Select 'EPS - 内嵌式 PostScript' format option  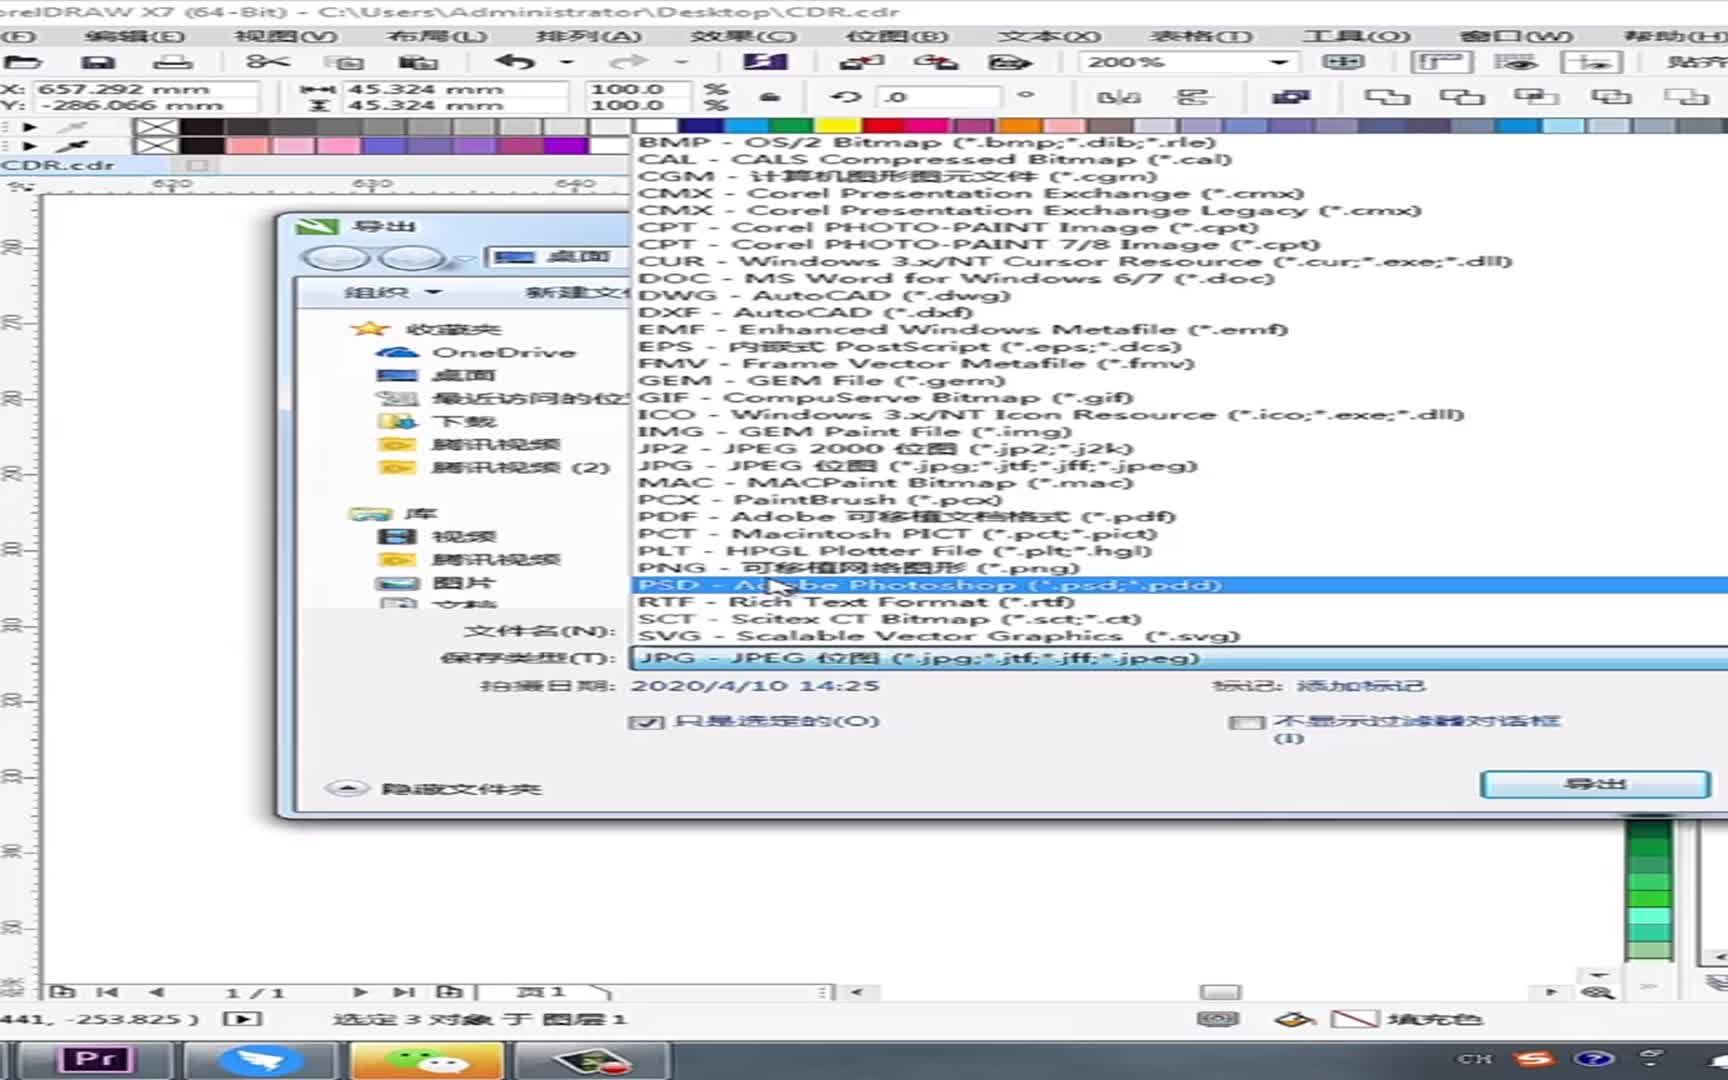pyautogui.click(x=1180, y=347)
